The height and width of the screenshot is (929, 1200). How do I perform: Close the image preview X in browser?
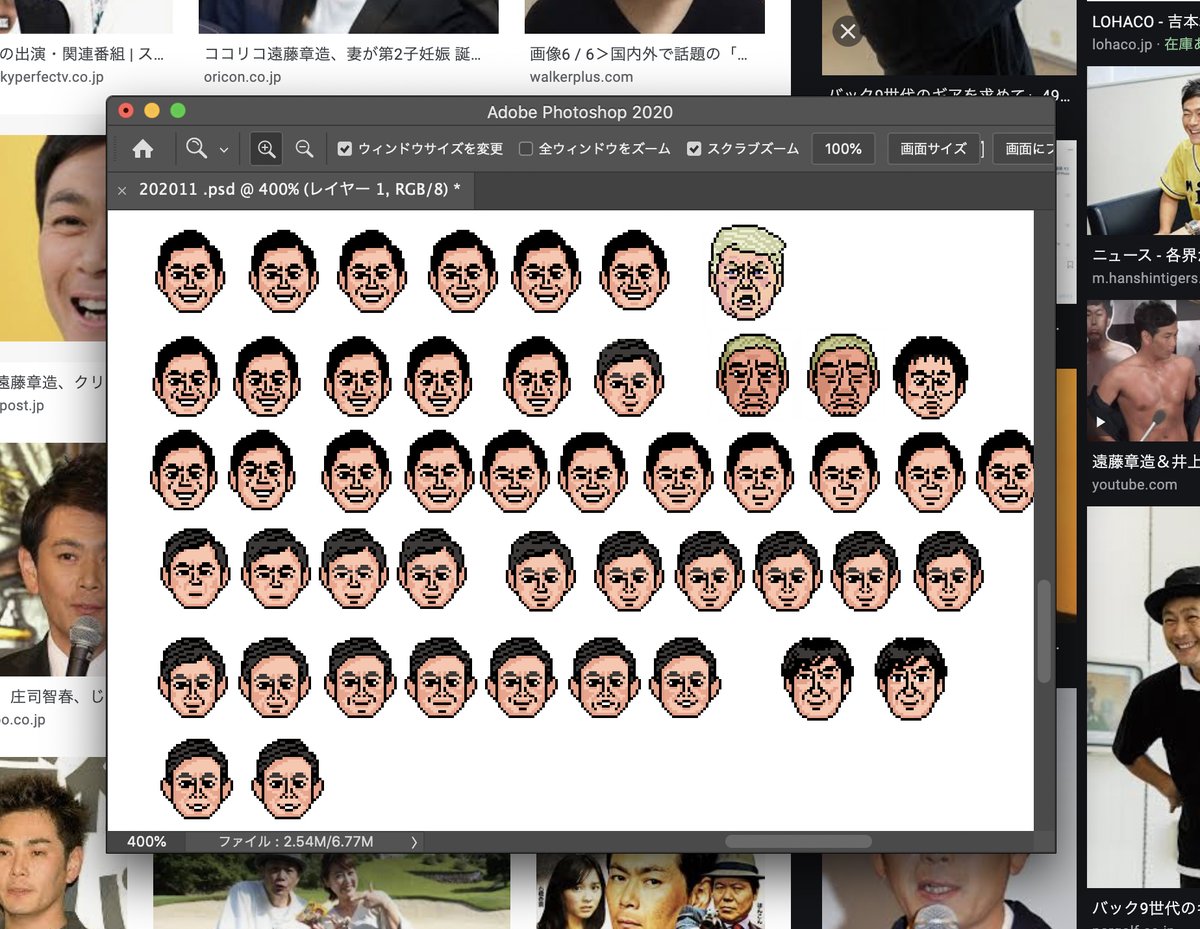(848, 31)
